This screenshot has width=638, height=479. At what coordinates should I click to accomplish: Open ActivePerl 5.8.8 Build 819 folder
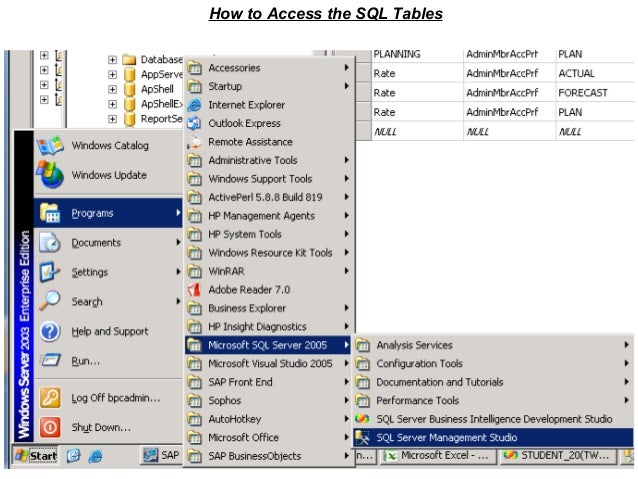[269, 197]
